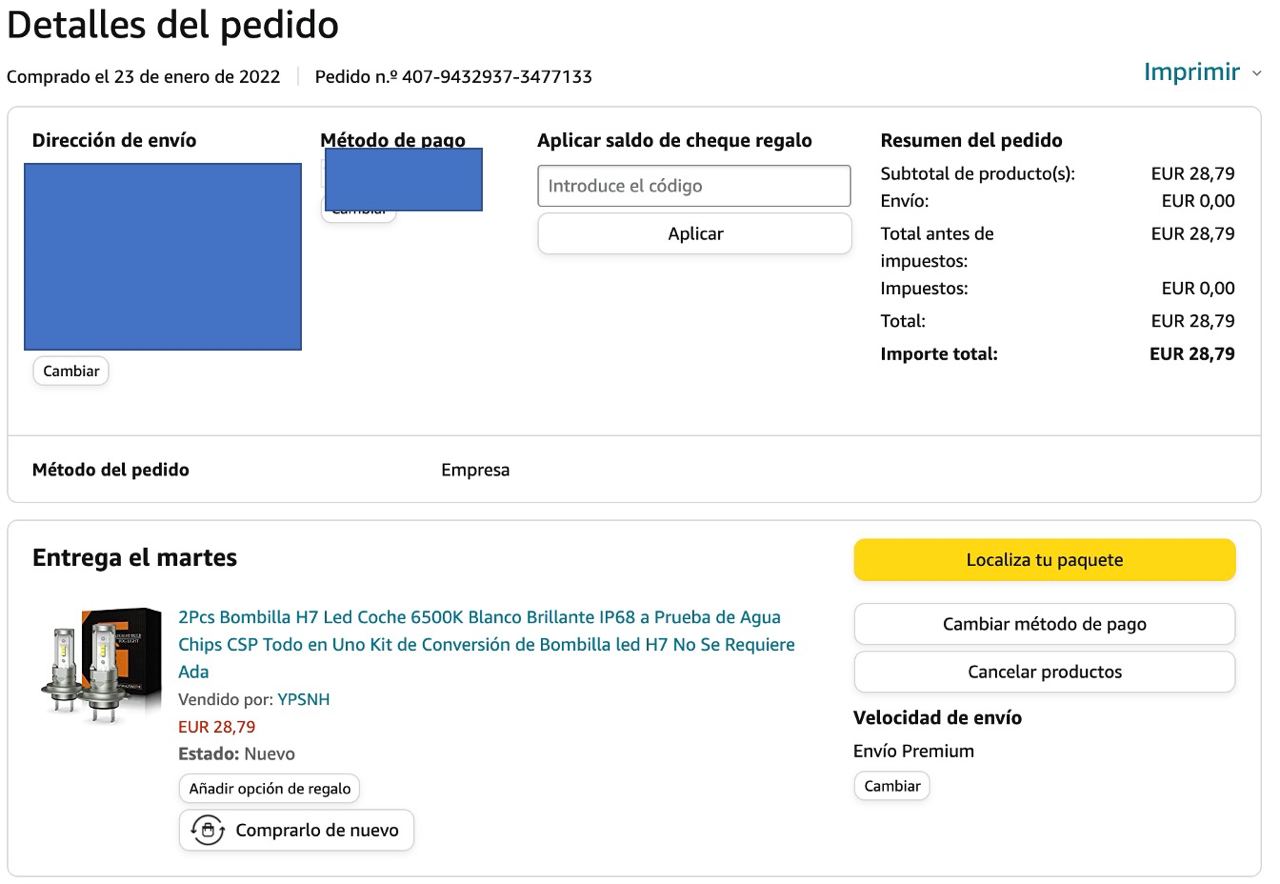Click Añadir opción de regalo button

(x=269, y=789)
